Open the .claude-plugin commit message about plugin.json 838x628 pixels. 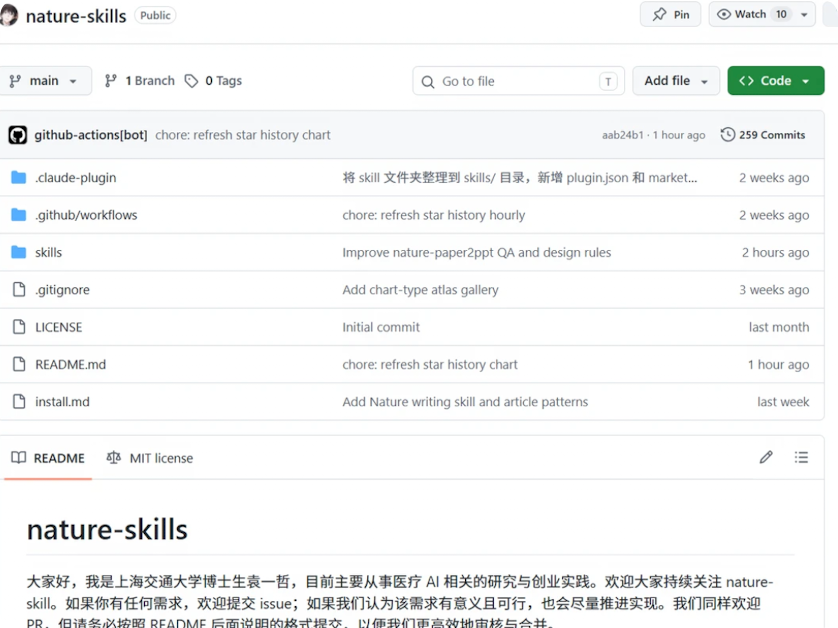519,178
